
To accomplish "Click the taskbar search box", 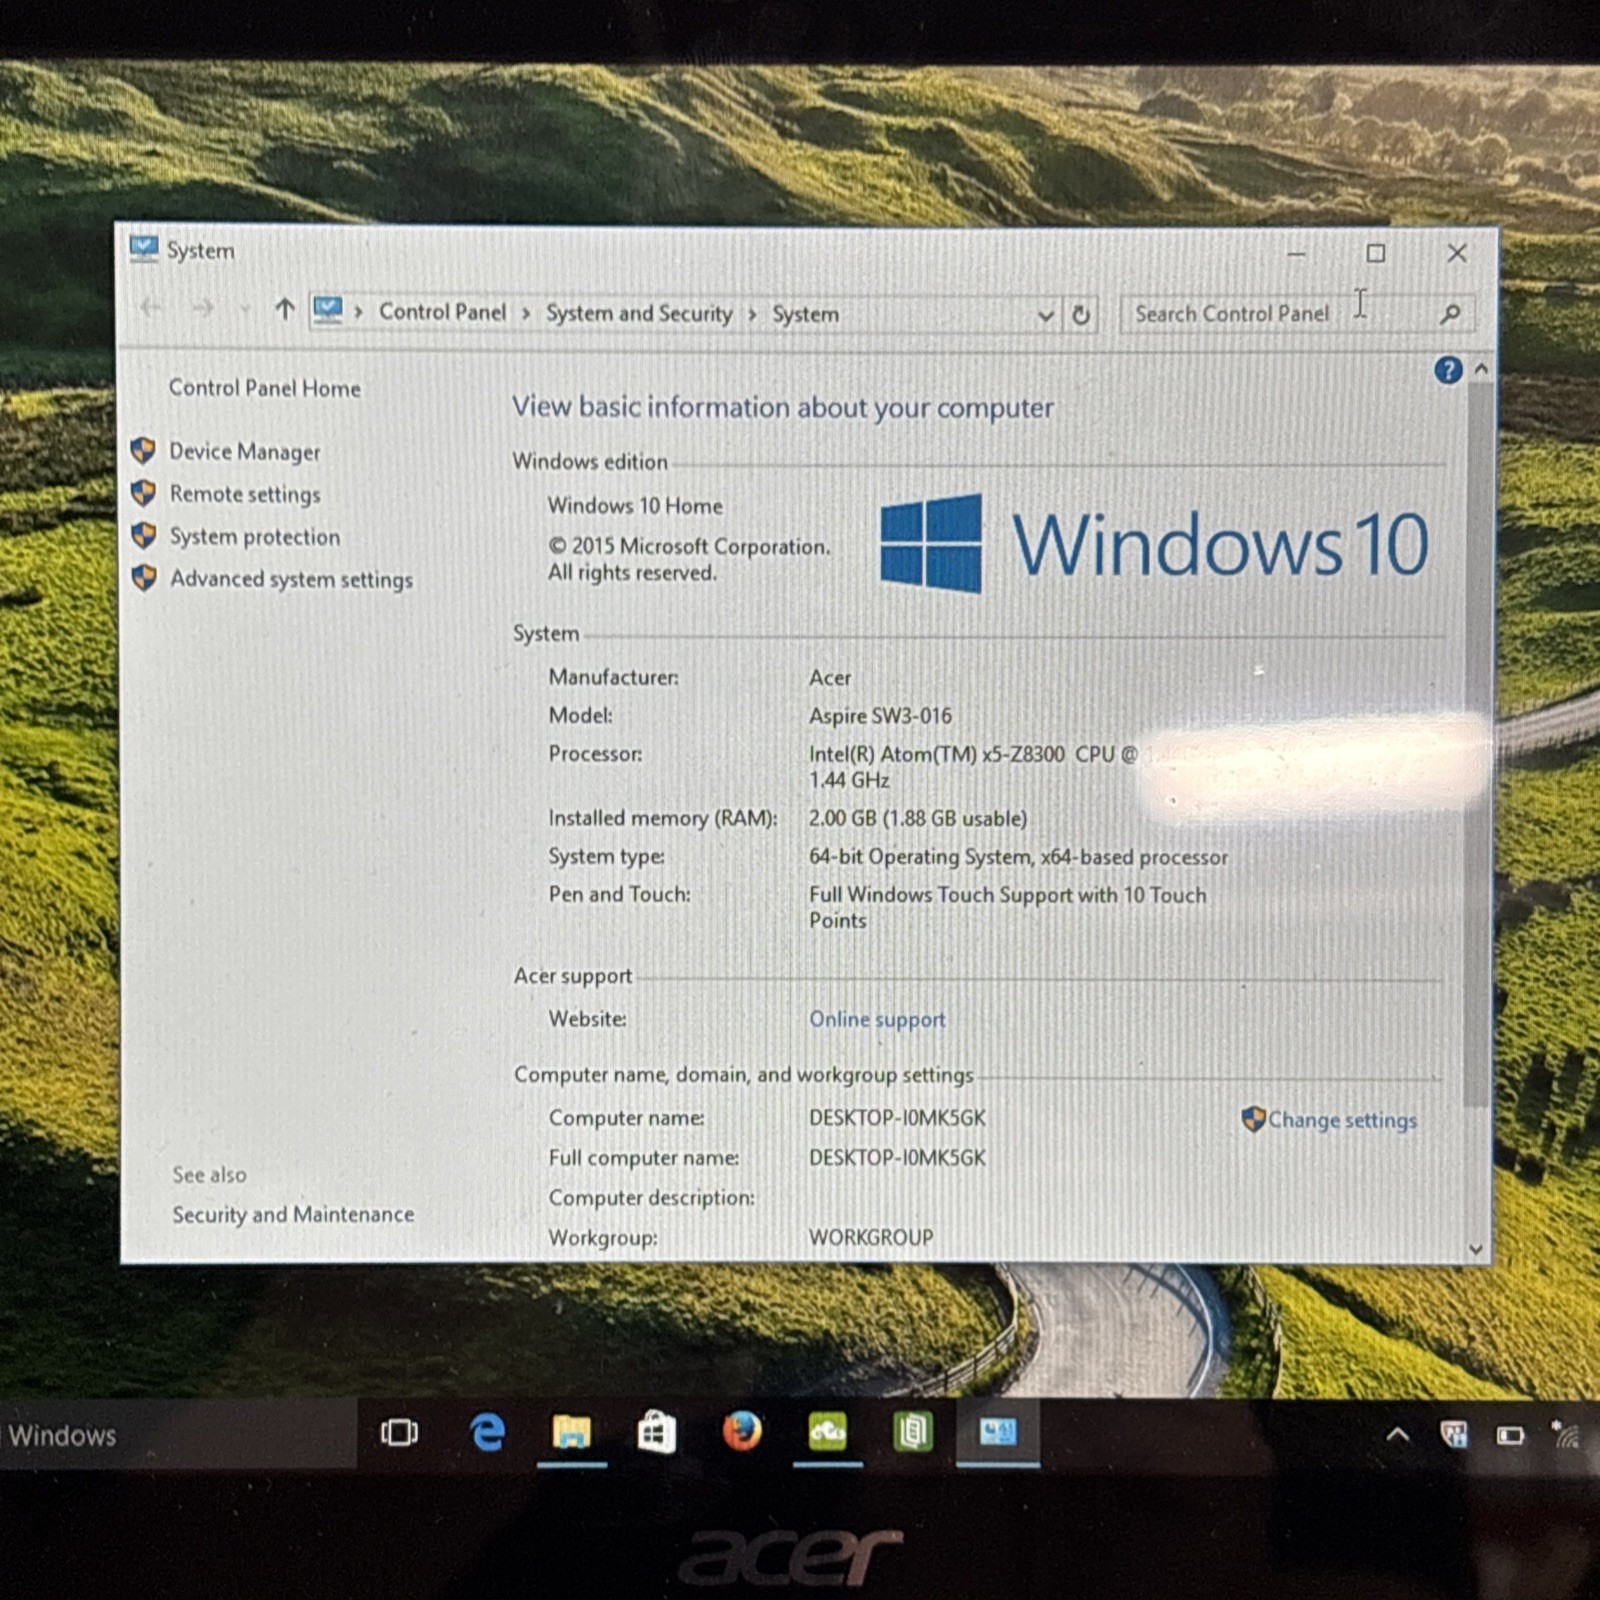I will coord(177,1435).
